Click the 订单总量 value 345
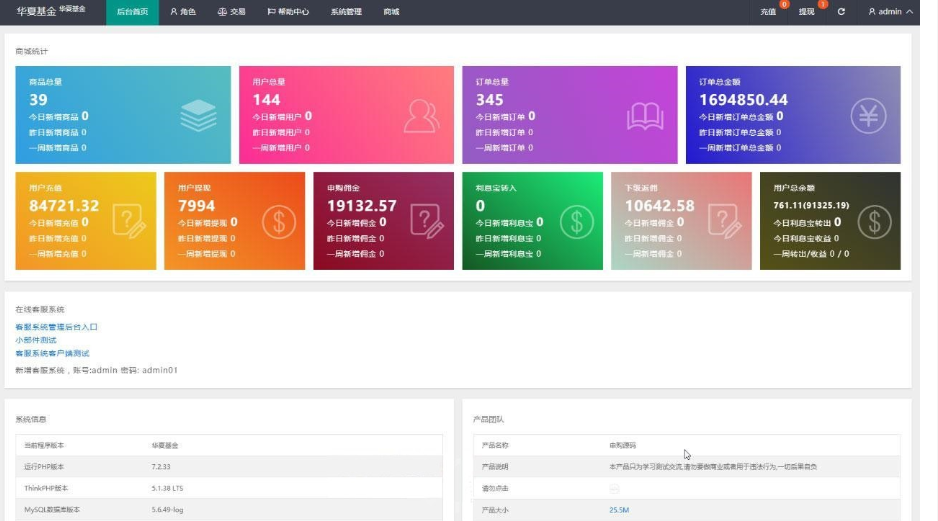This screenshot has width=938, height=521. point(489,99)
